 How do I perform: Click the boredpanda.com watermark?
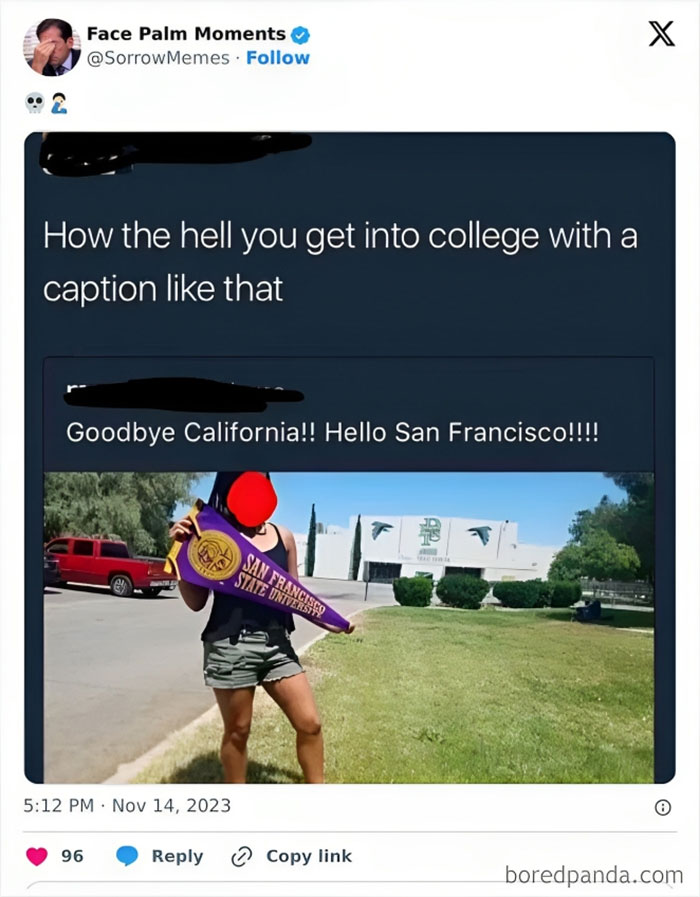click(594, 875)
